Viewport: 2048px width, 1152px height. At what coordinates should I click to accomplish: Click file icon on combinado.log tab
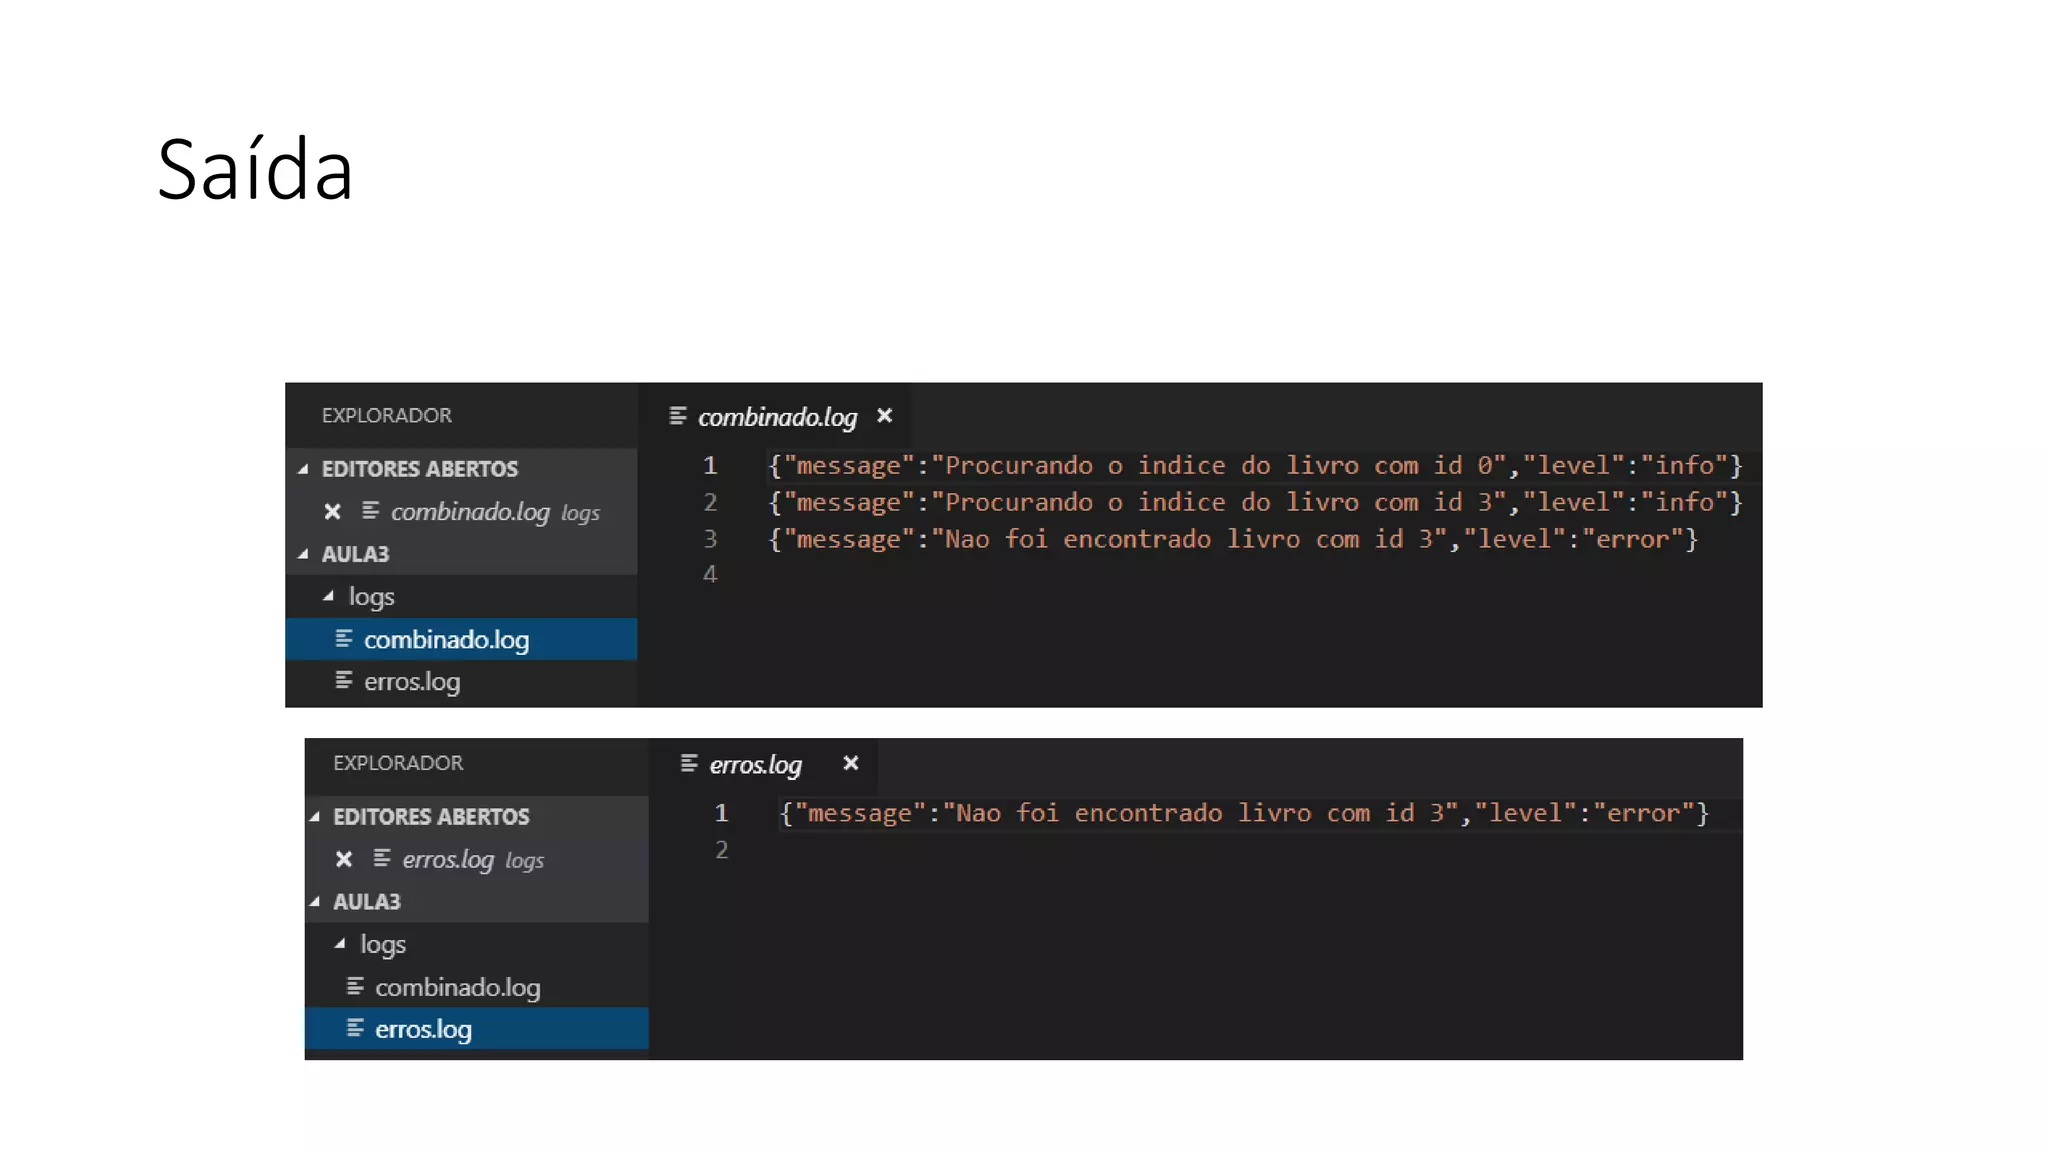pos(677,416)
